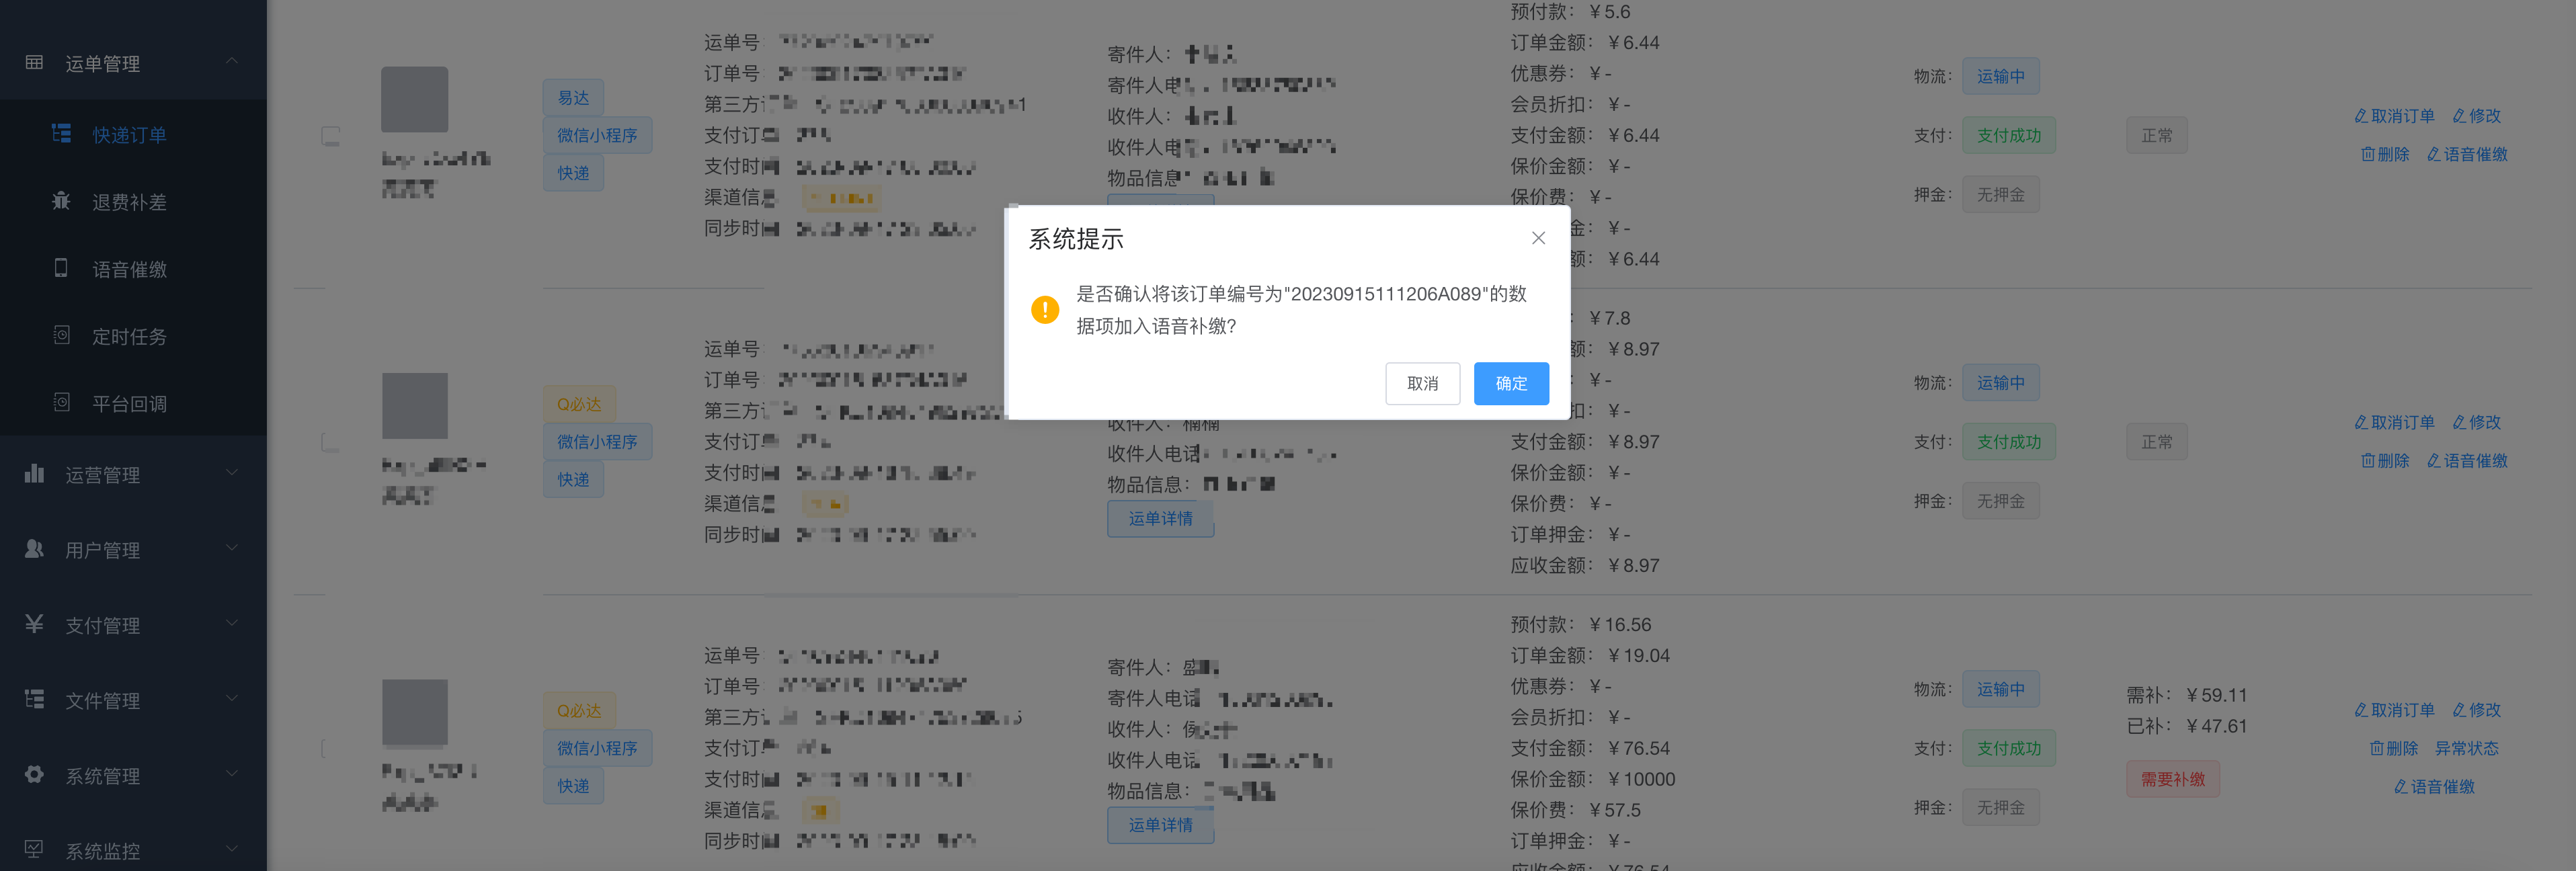Click the 运单管理 table icon in sidebar
2576x871 pixels.
pyautogui.click(x=34, y=62)
